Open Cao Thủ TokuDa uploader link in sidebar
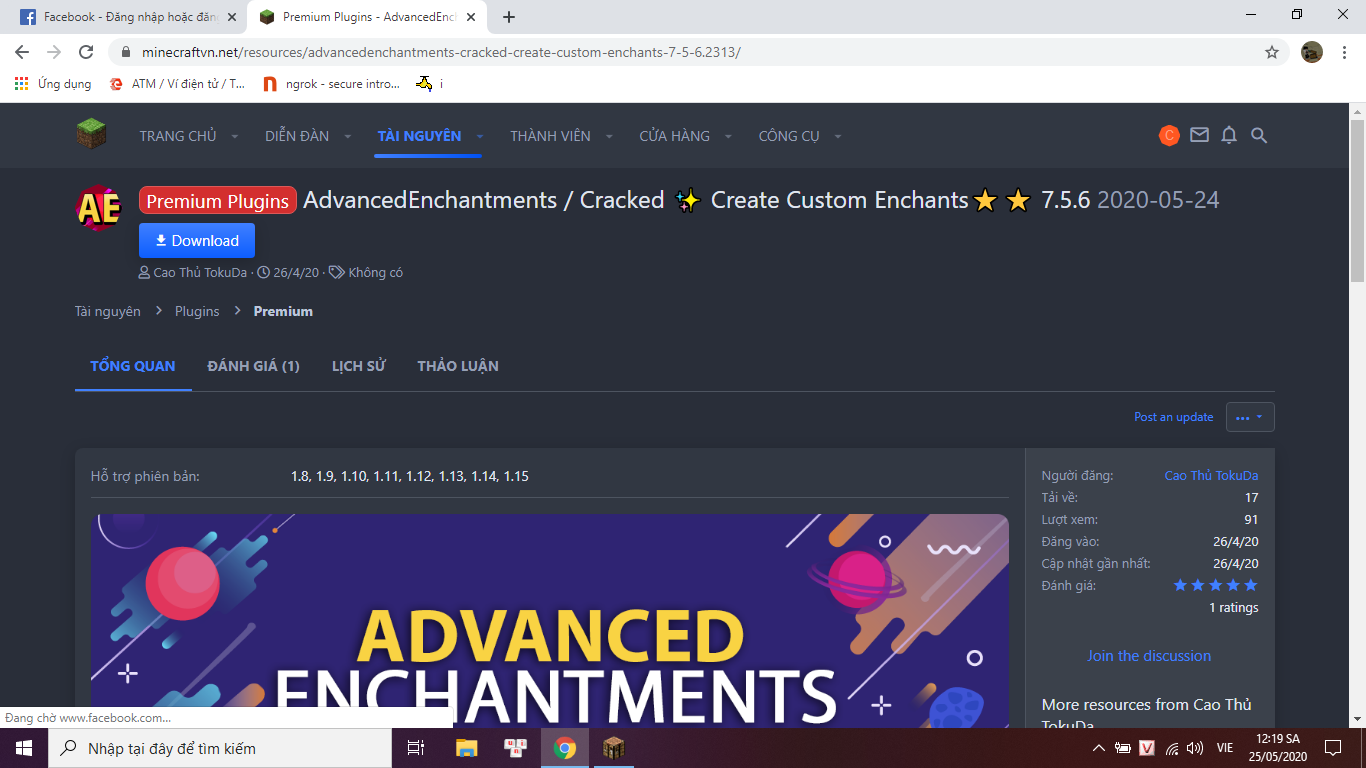The height and width of the screenshot is (768, 1366). [1211, 476]
